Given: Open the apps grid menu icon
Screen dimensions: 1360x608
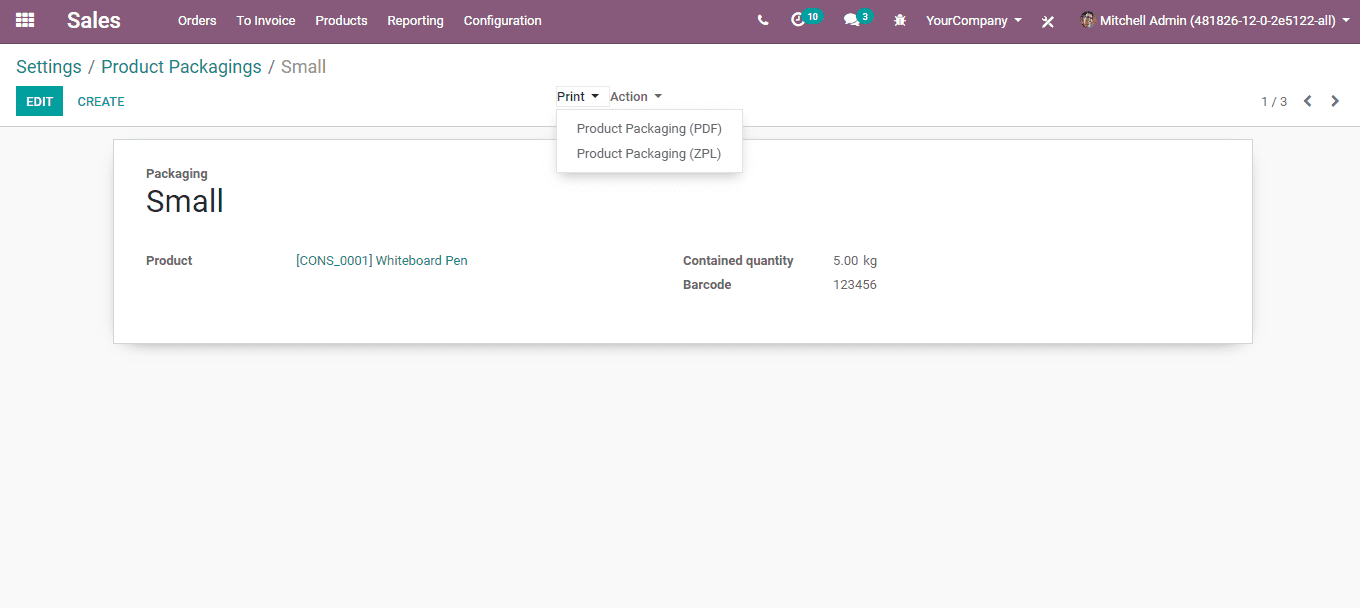Looking at the screenshot, I should coord(25,20).
